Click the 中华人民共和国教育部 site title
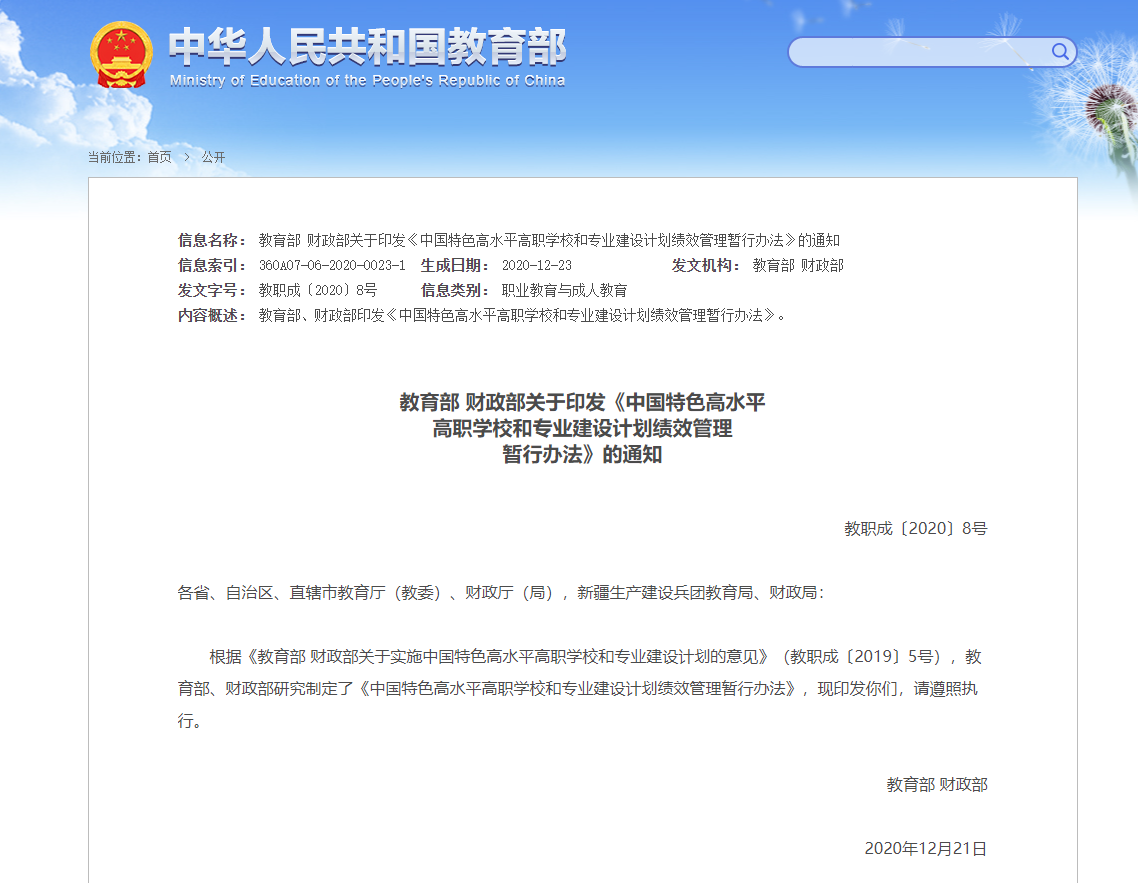 (367, 46)
